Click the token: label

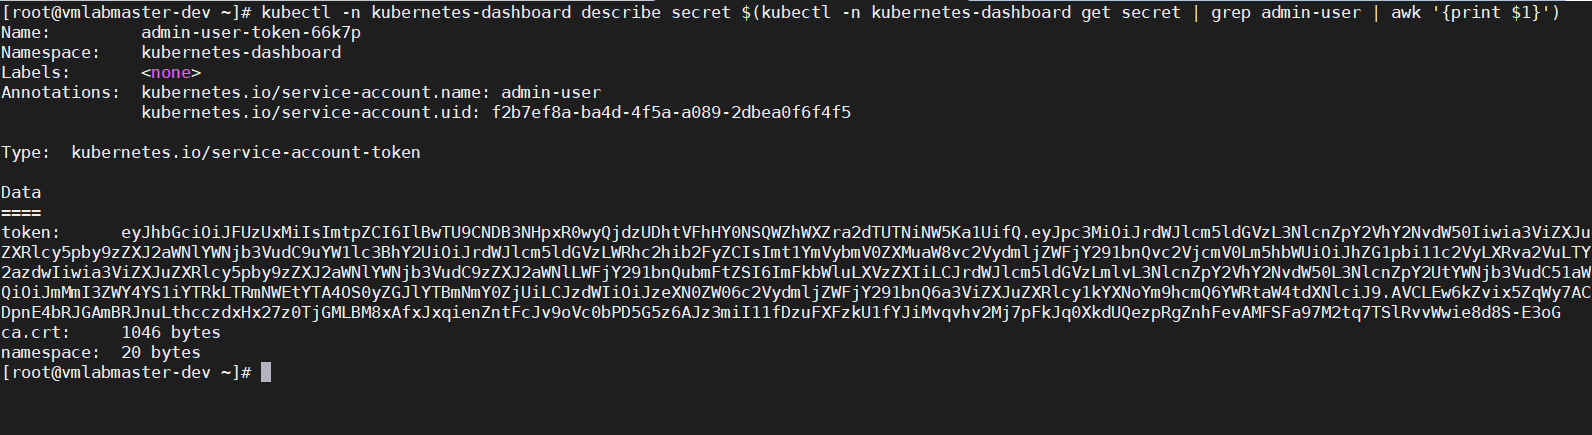tap(30, 232)
